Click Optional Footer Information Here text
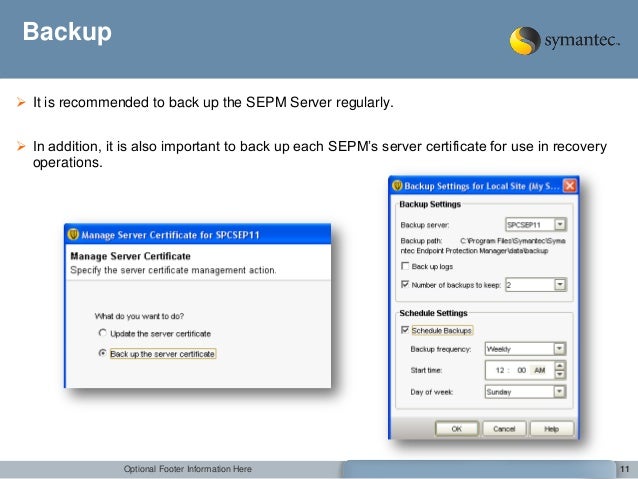 (x=188, y=469)
